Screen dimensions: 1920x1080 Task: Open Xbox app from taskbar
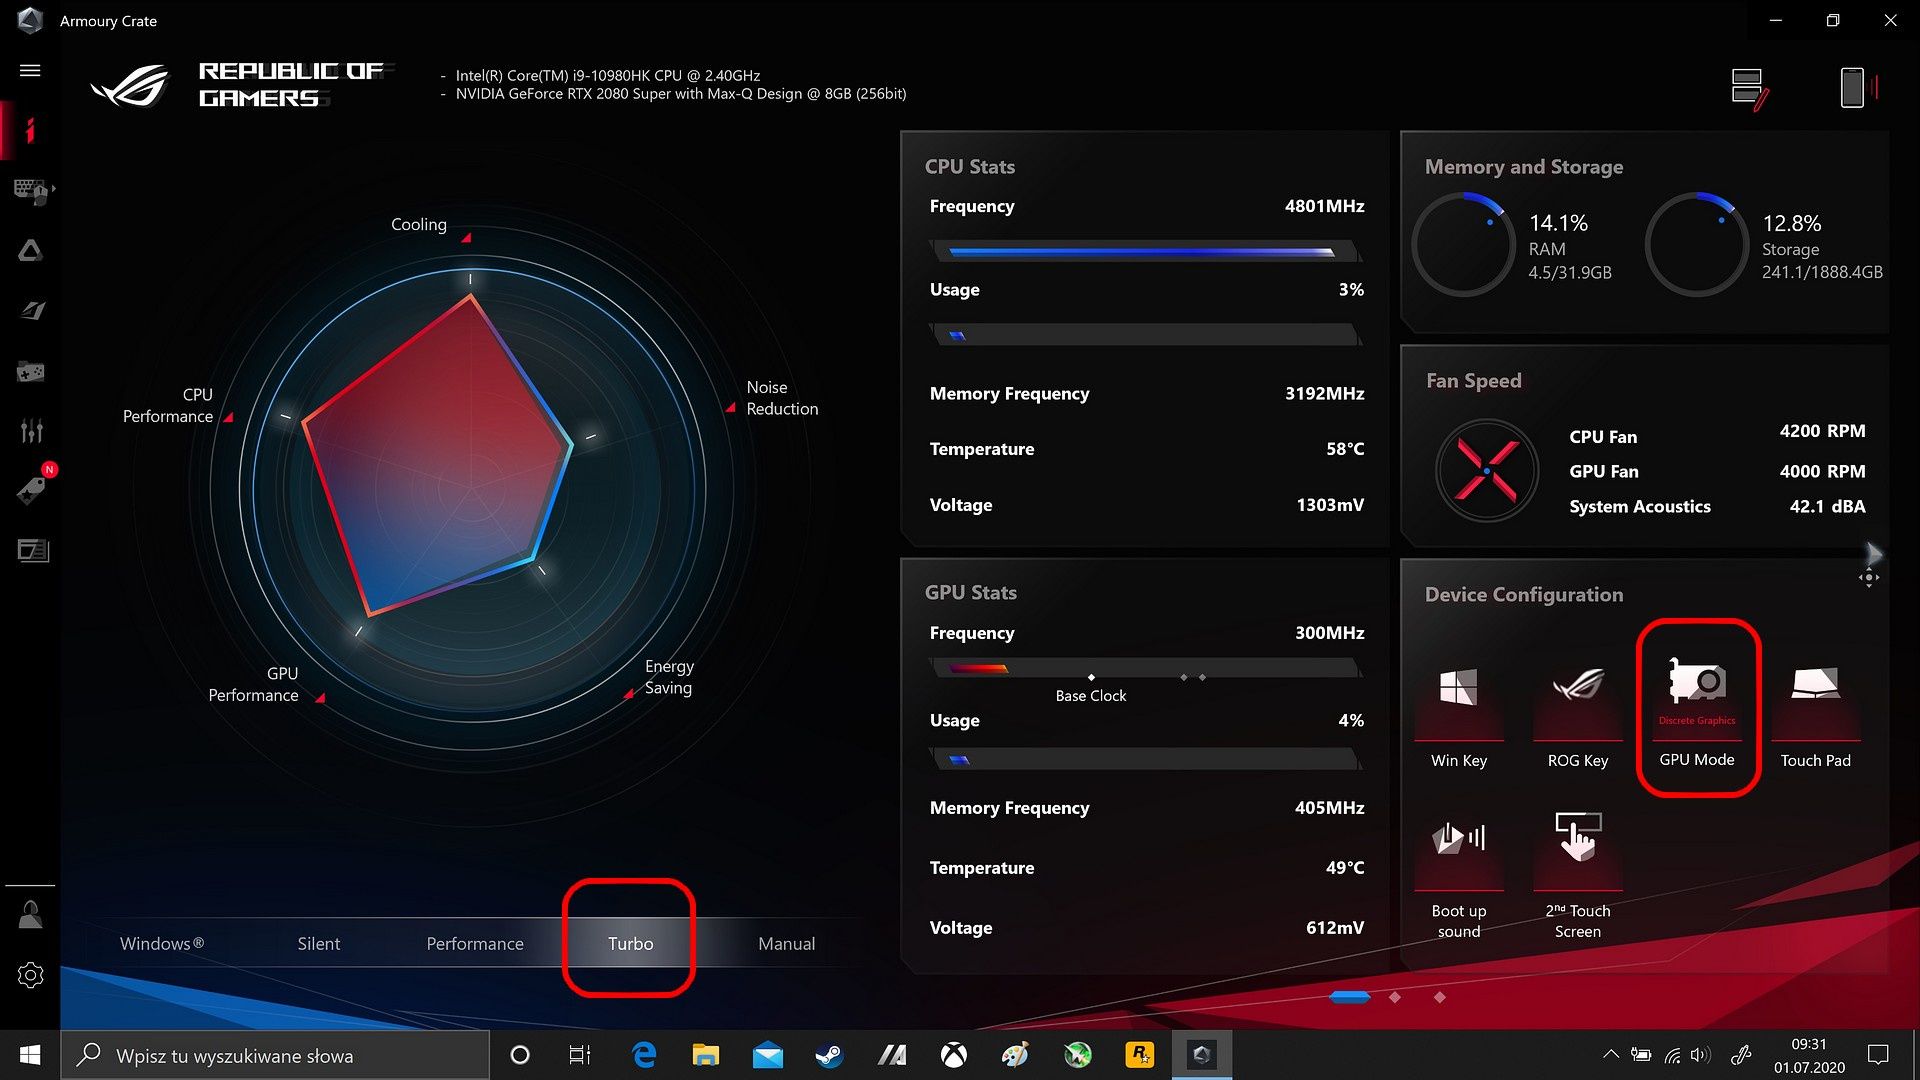tap(954, 1055)
